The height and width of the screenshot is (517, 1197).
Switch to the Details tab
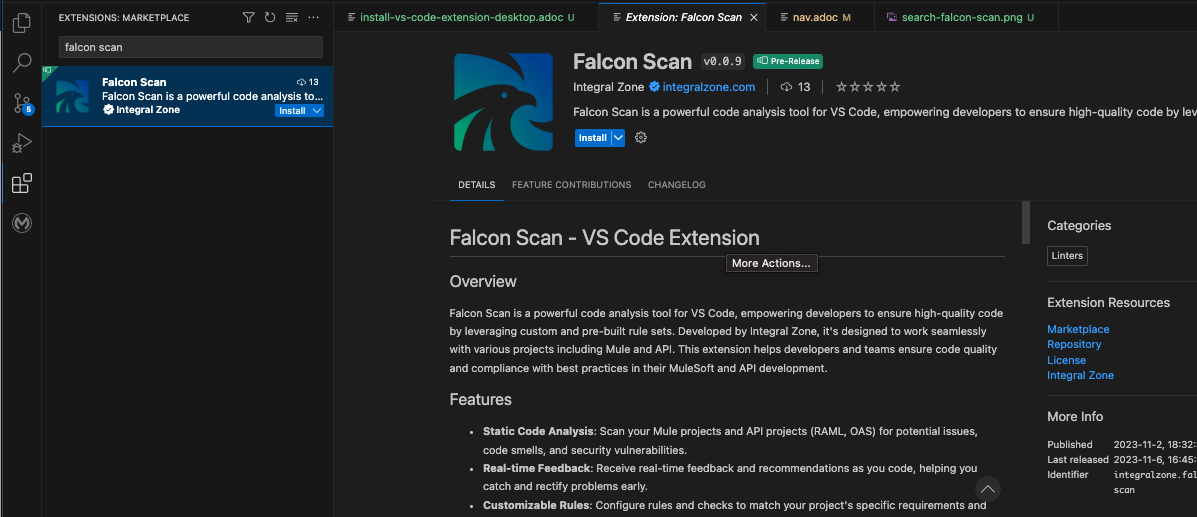pos(476,185)
